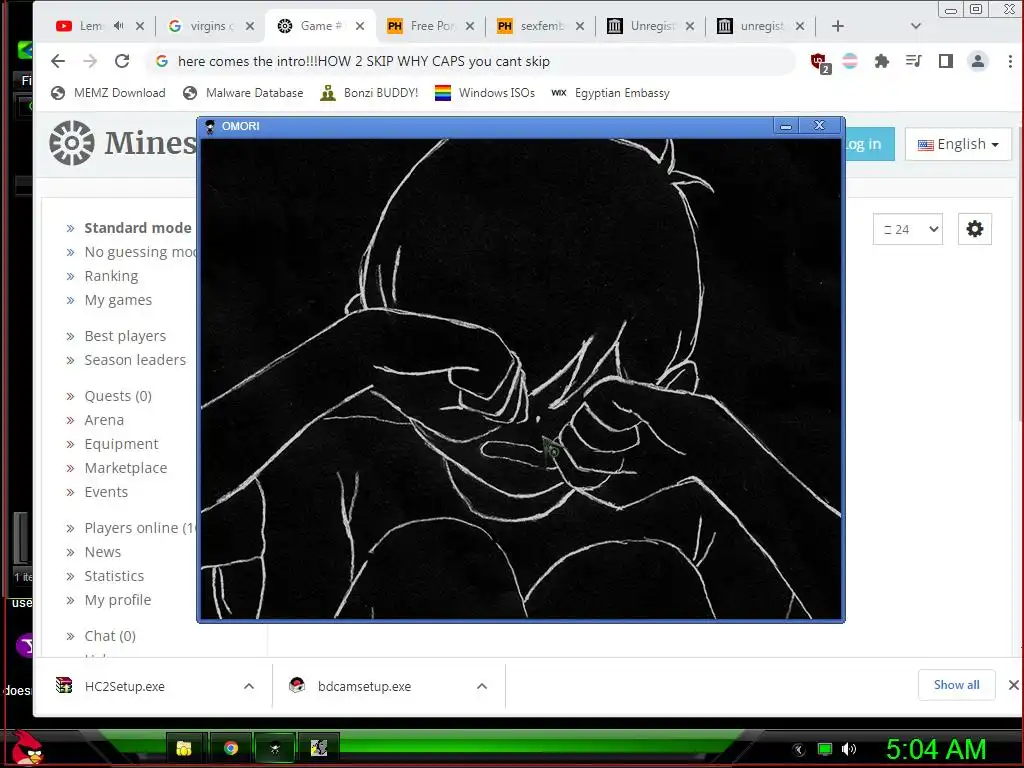Select No guessing mode link
This screenshot has width=1024, height=768.
pyautogui.click(x=140, y=252)
